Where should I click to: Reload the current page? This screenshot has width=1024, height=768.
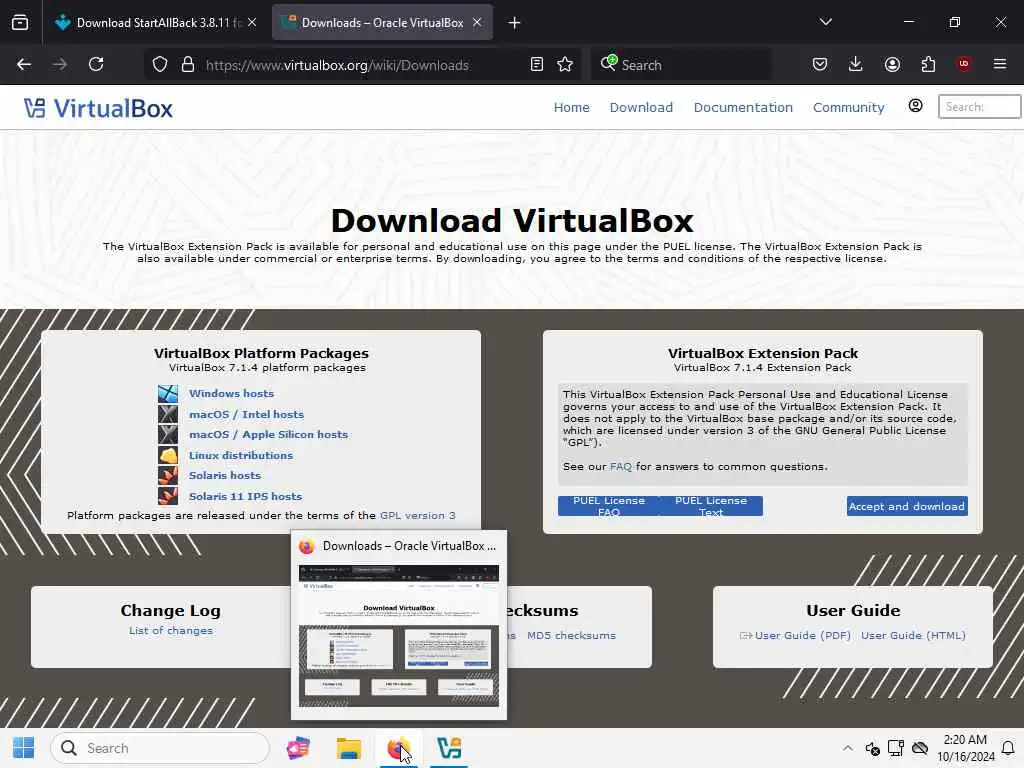(96, 65)
